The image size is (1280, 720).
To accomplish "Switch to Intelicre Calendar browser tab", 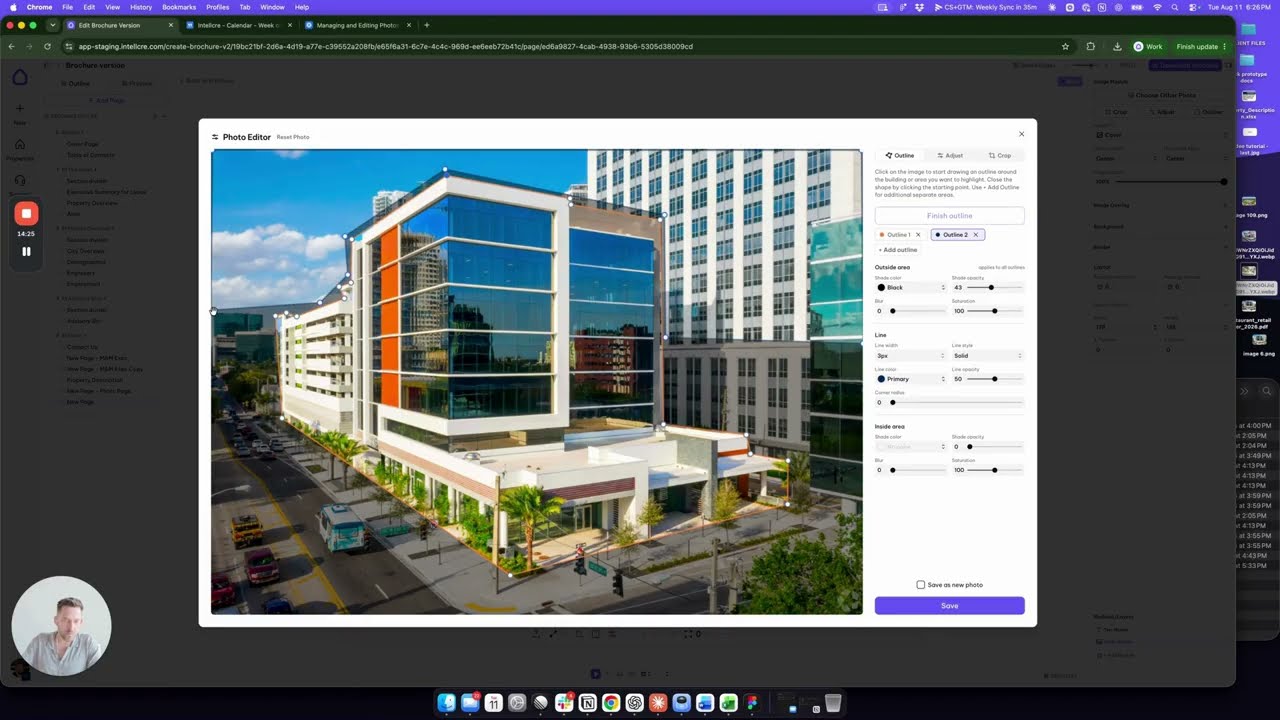I will (238, 24).
